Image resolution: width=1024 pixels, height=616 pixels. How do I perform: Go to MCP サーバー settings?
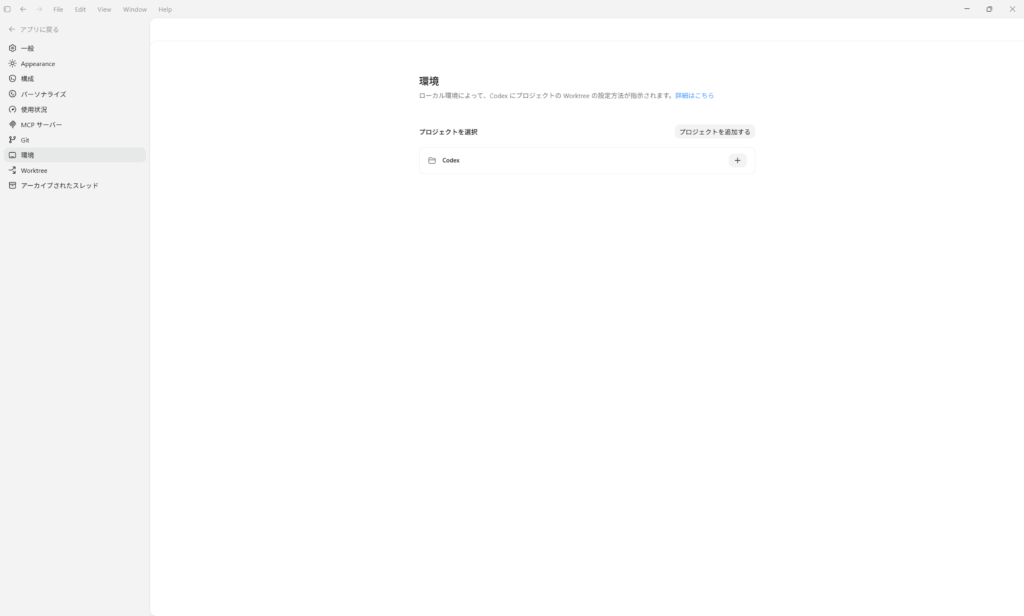tap(41, 125)
